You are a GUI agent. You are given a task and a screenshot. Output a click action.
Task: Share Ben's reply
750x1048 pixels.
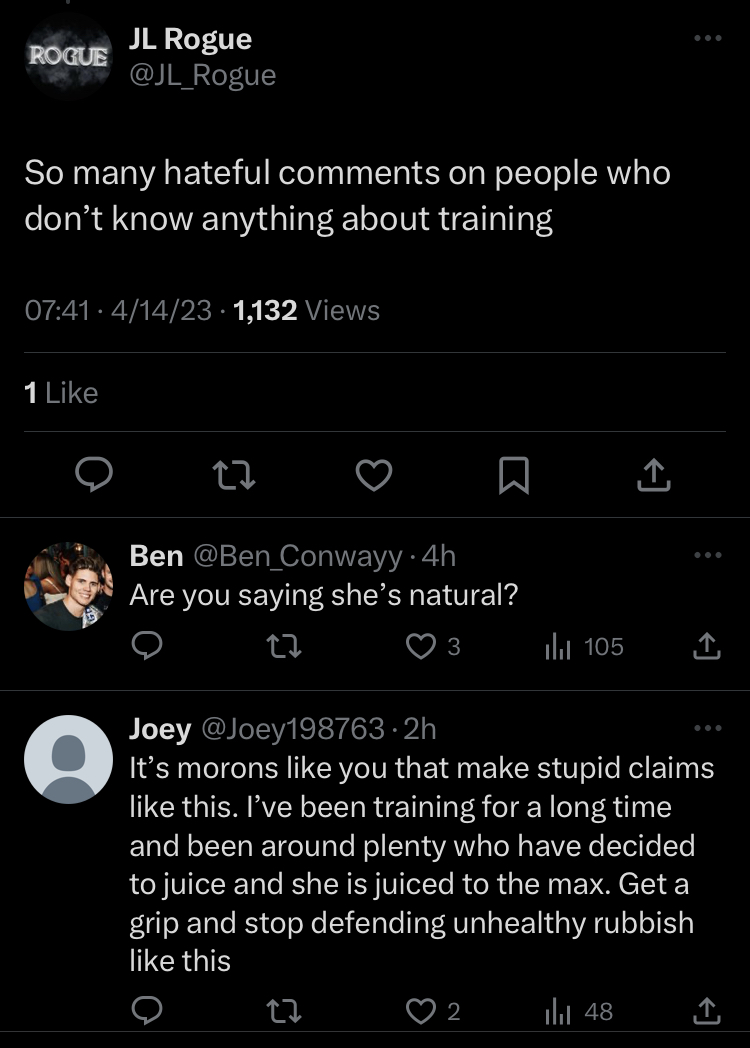click(706, 647)
